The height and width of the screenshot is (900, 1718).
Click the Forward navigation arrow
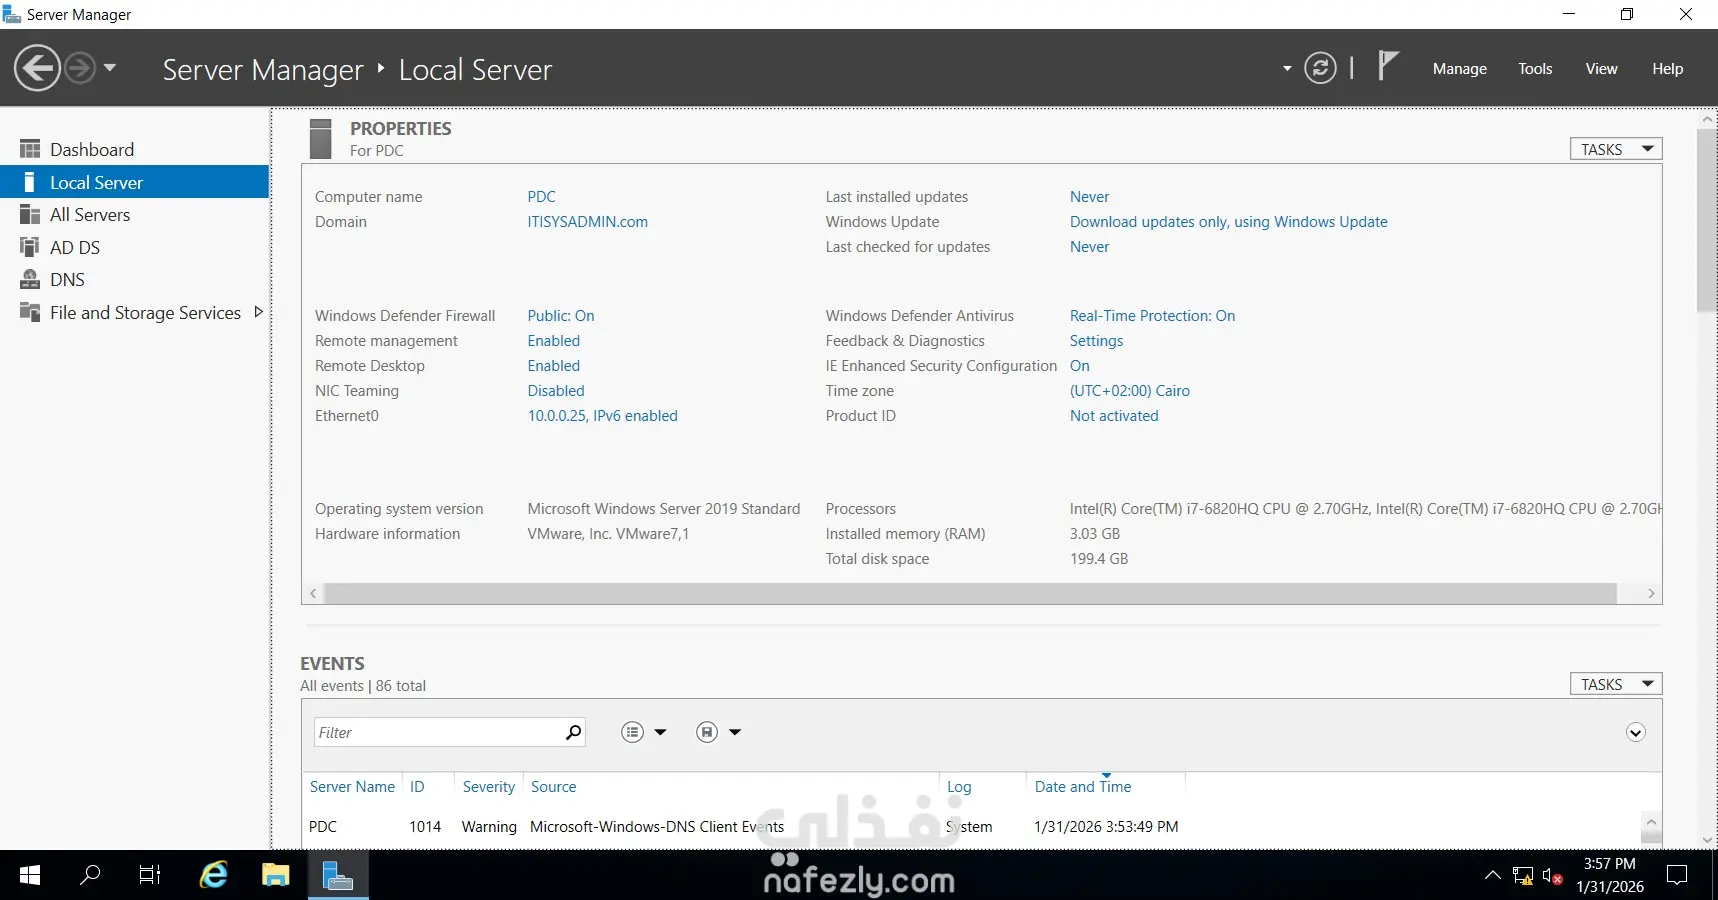[80, 68]
